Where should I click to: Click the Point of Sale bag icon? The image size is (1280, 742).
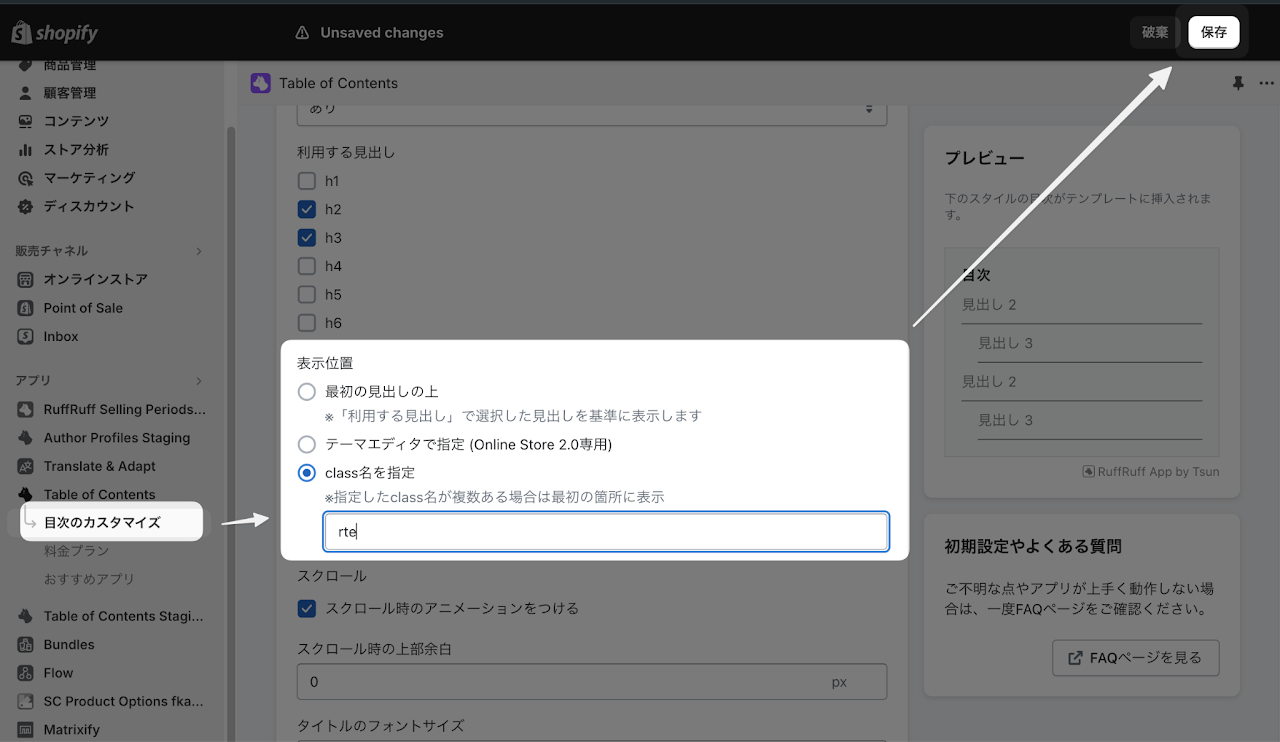[x=26, y=308]
